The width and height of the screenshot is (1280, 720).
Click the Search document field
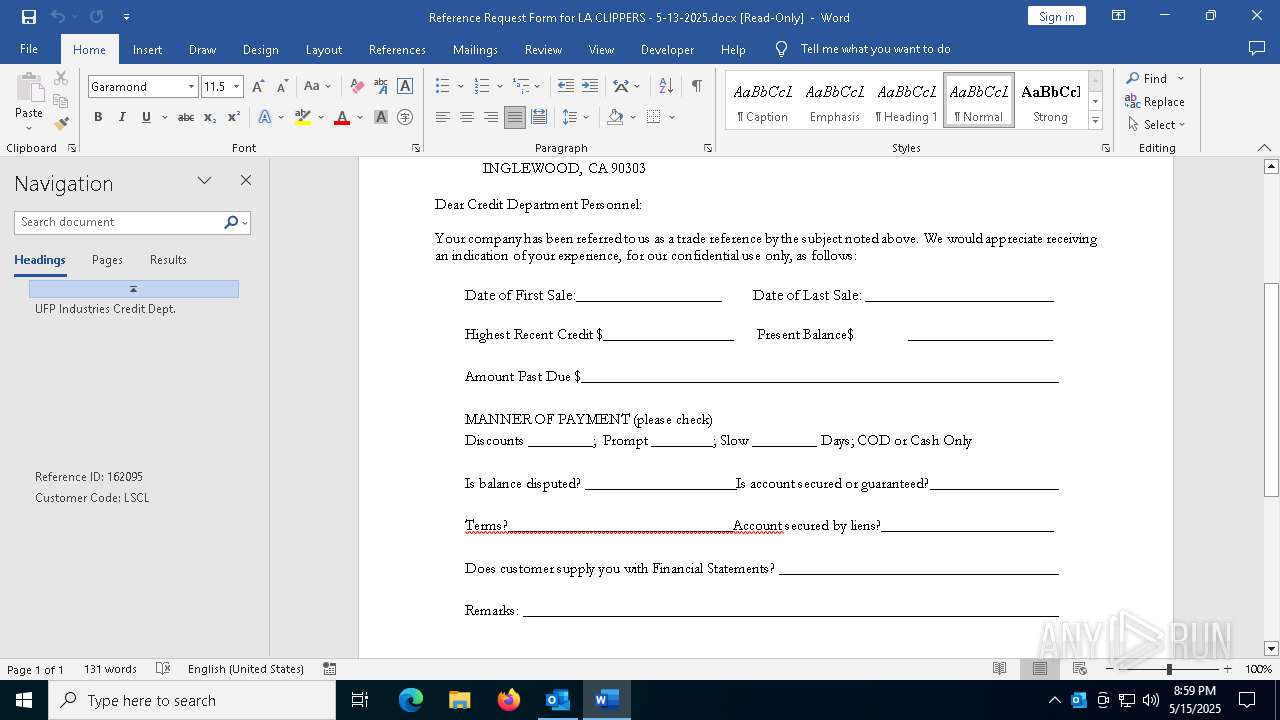(x=120, y=222)
